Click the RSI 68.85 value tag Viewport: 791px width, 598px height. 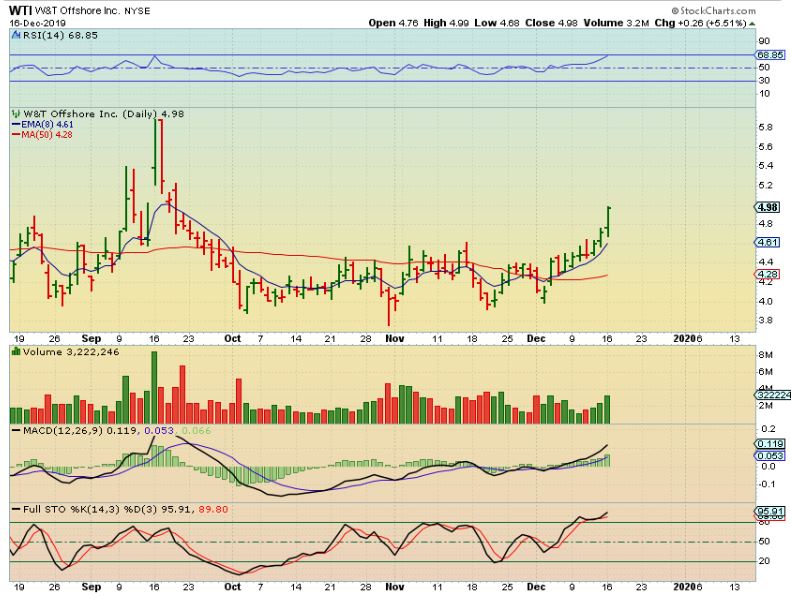770,55
